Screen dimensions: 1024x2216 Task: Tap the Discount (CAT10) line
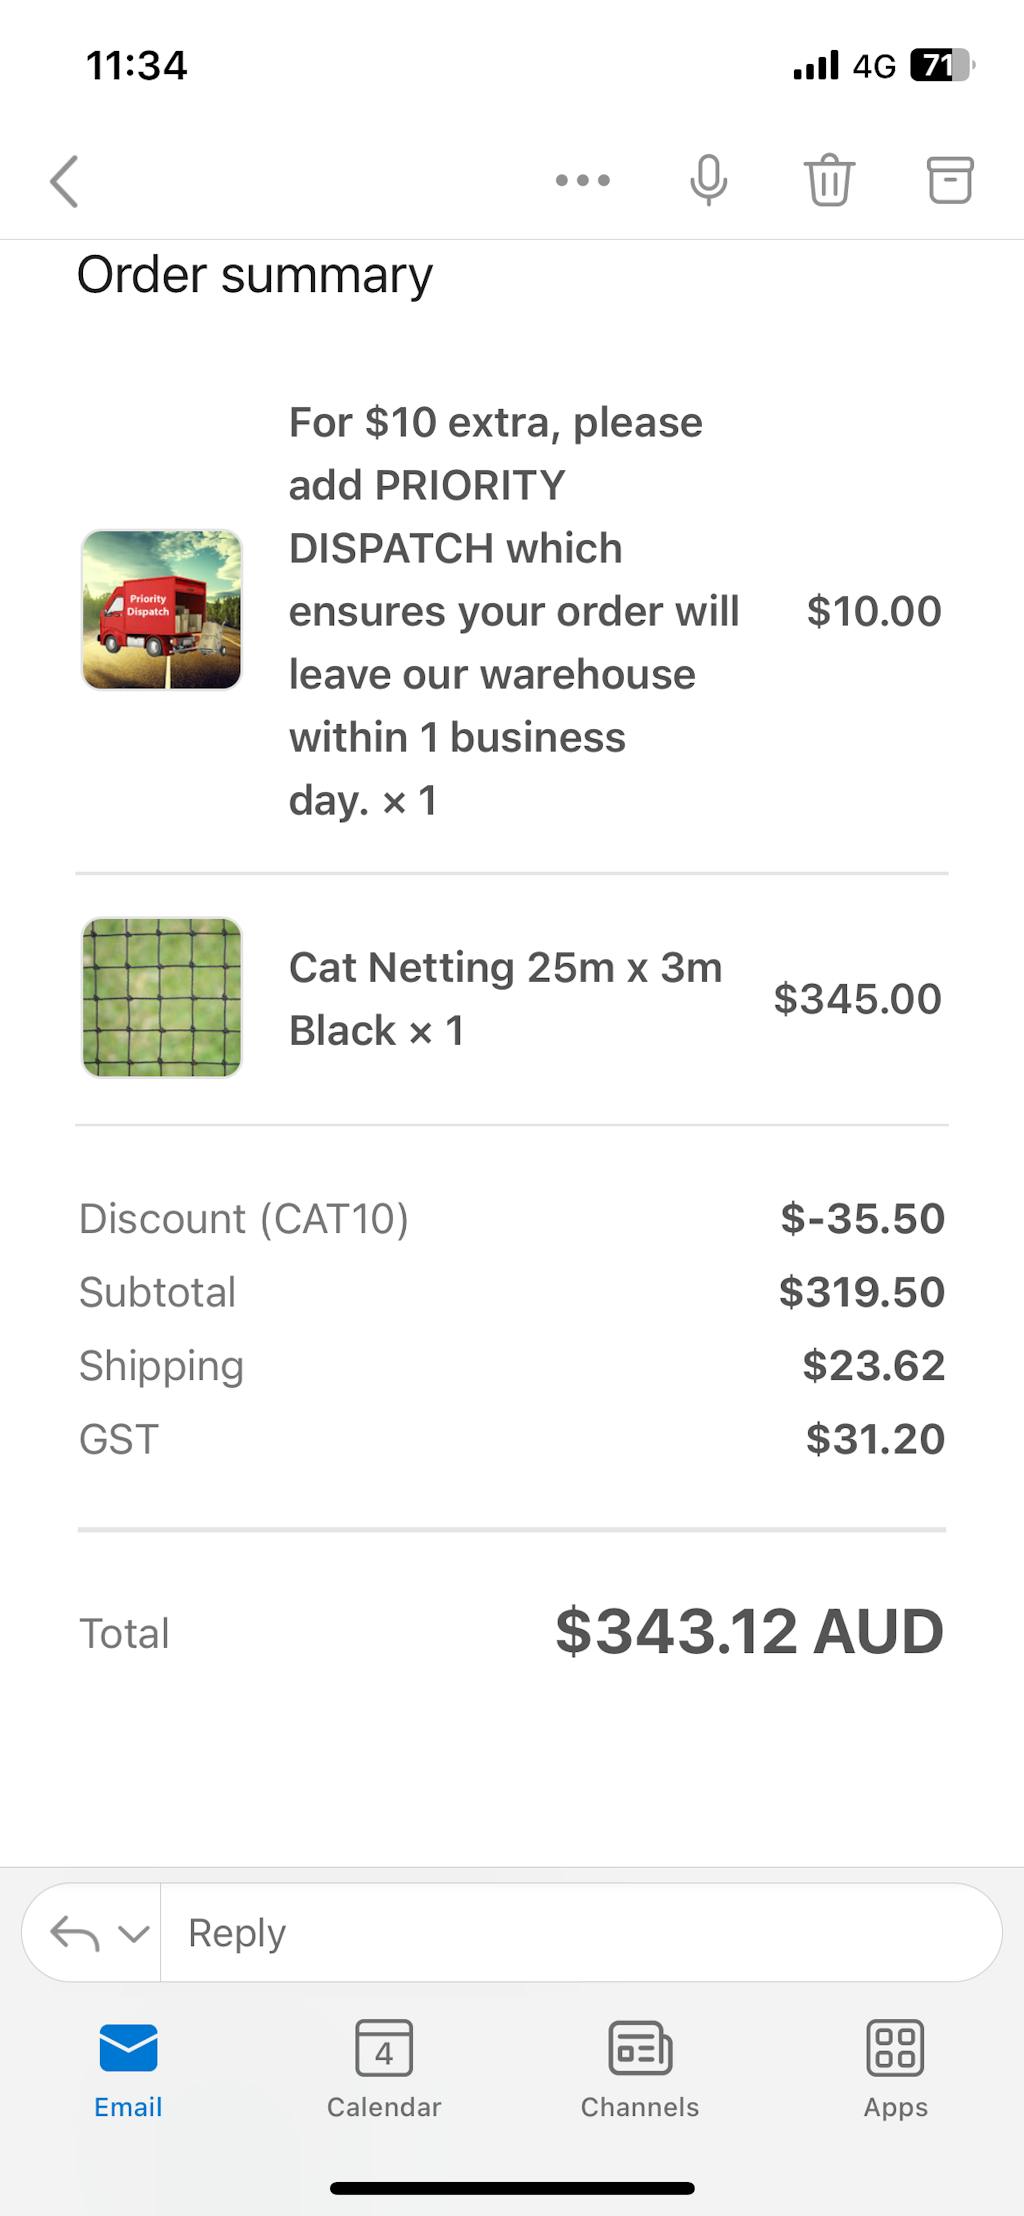click(244, 1219)
